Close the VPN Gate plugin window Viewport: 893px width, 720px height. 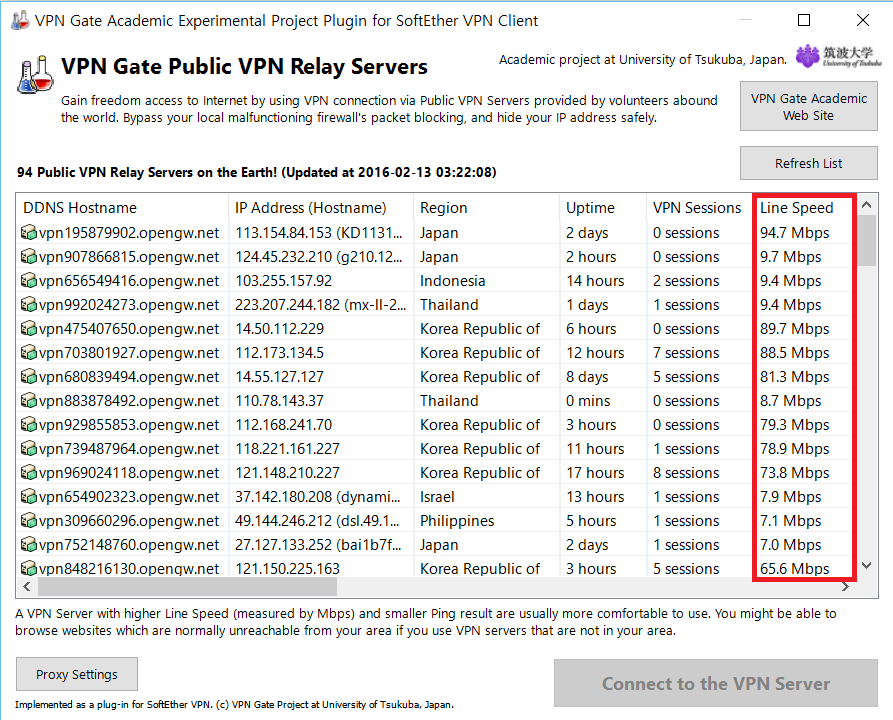coord(863,21)
